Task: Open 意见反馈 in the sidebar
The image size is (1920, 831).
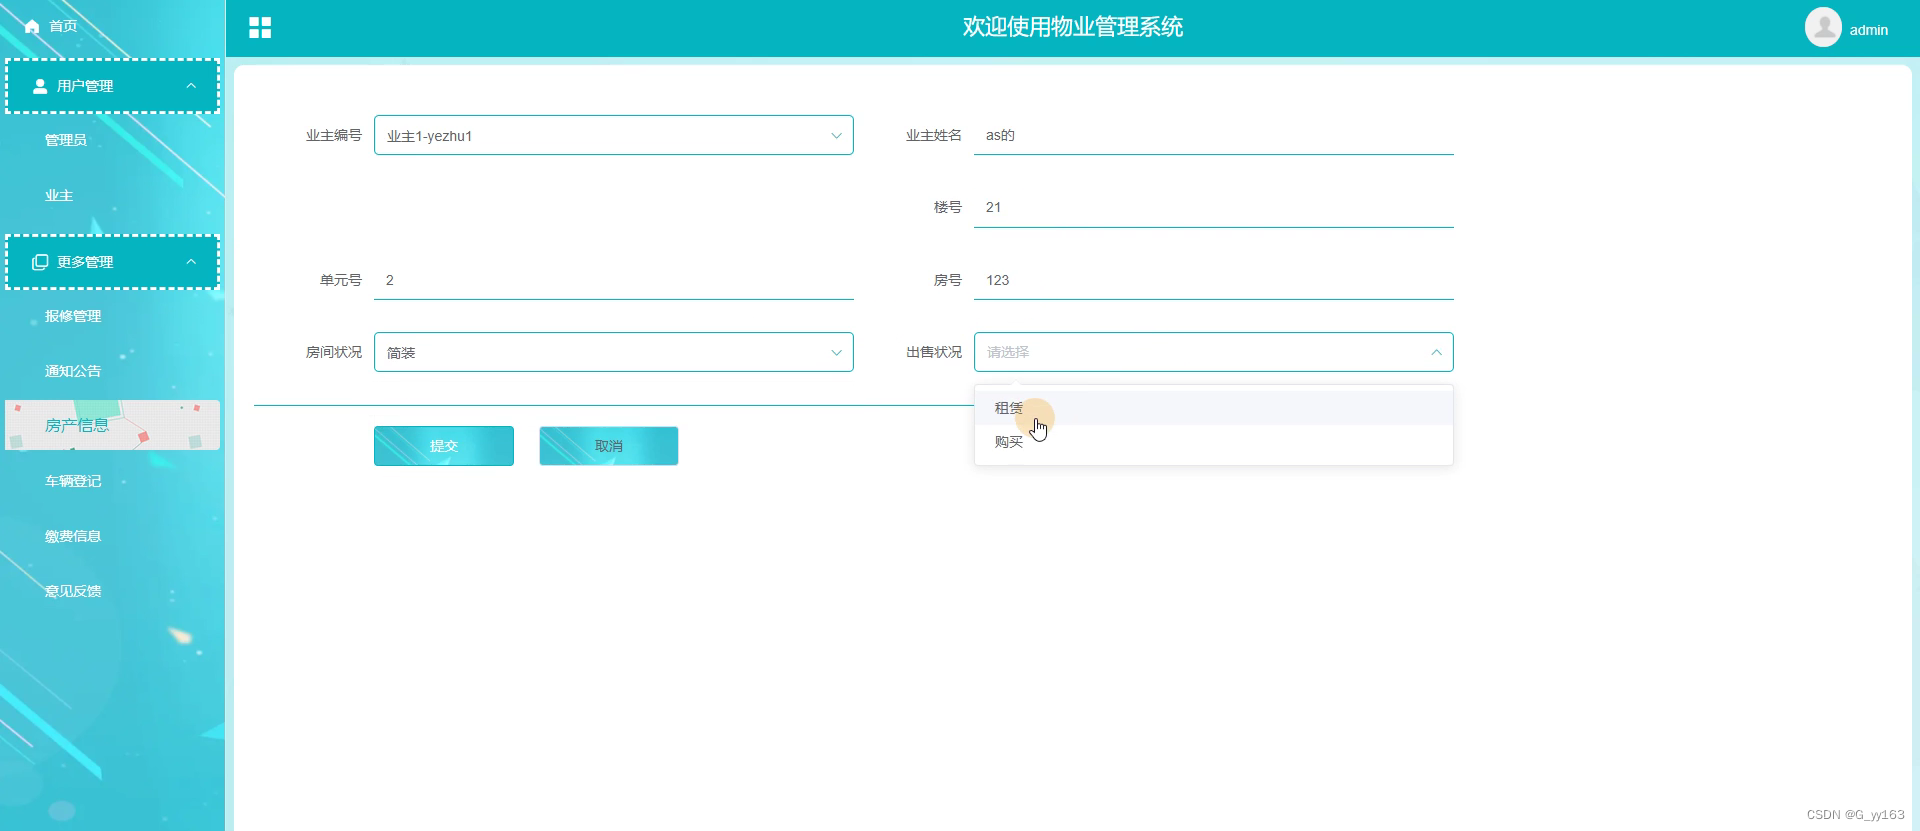Action: tap(73, 591)
